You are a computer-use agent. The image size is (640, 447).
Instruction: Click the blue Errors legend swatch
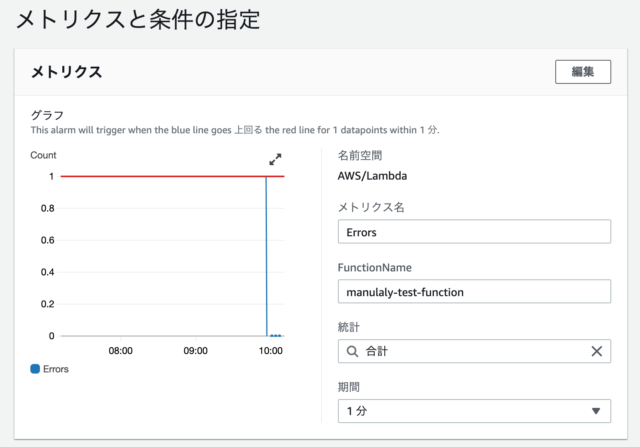tap(36, 369)
